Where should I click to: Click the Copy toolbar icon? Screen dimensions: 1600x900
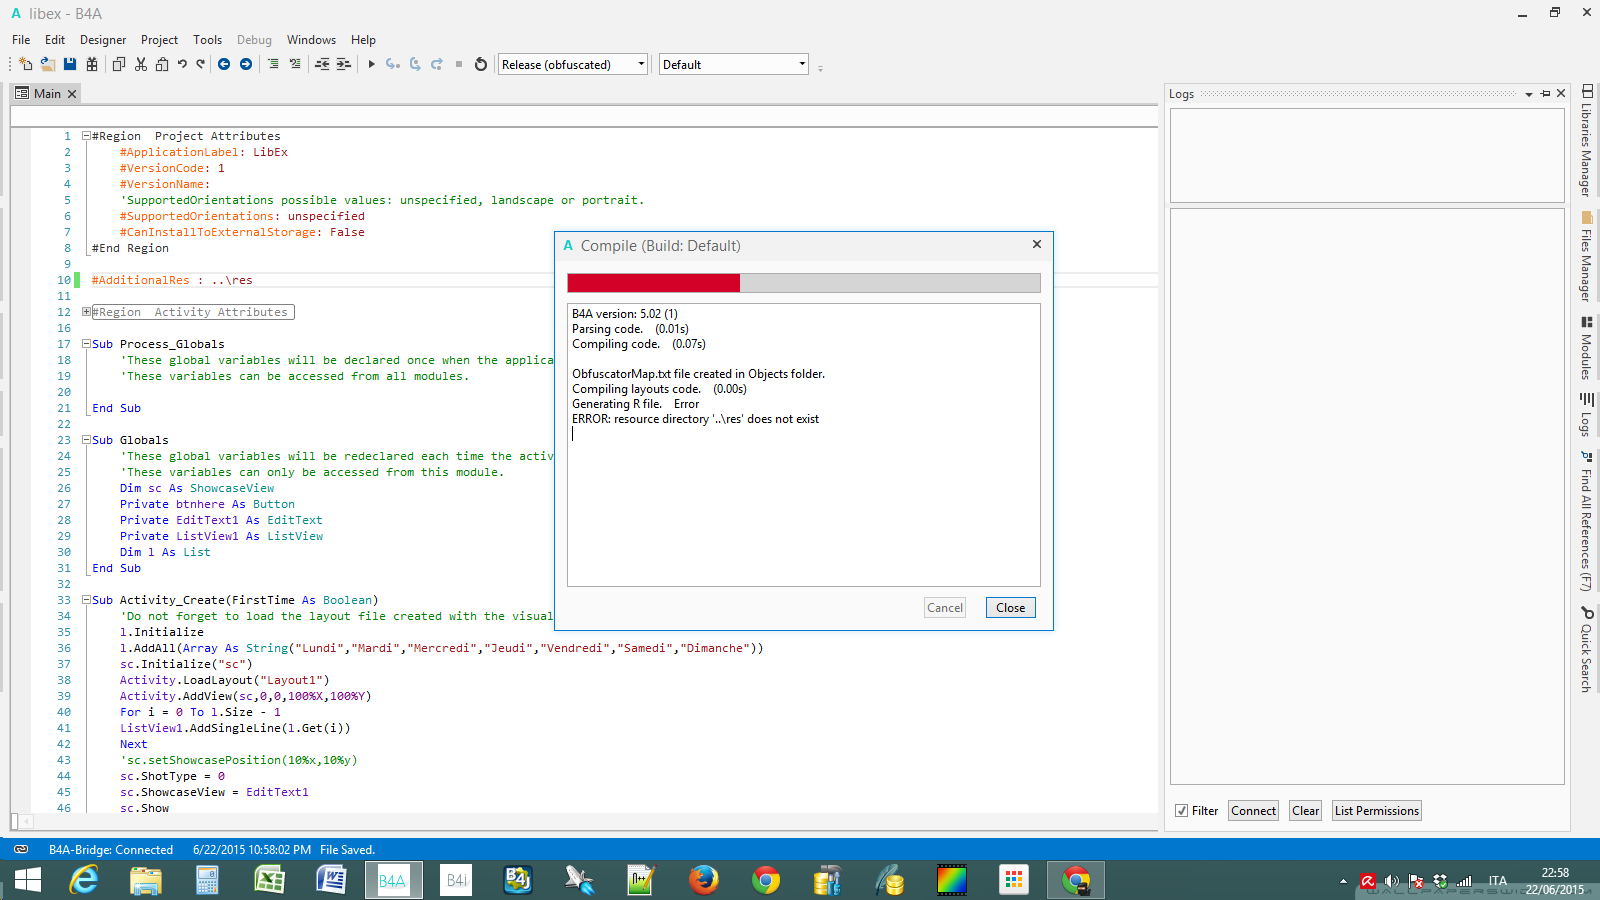pyautogui.click(x=119, y=64)
